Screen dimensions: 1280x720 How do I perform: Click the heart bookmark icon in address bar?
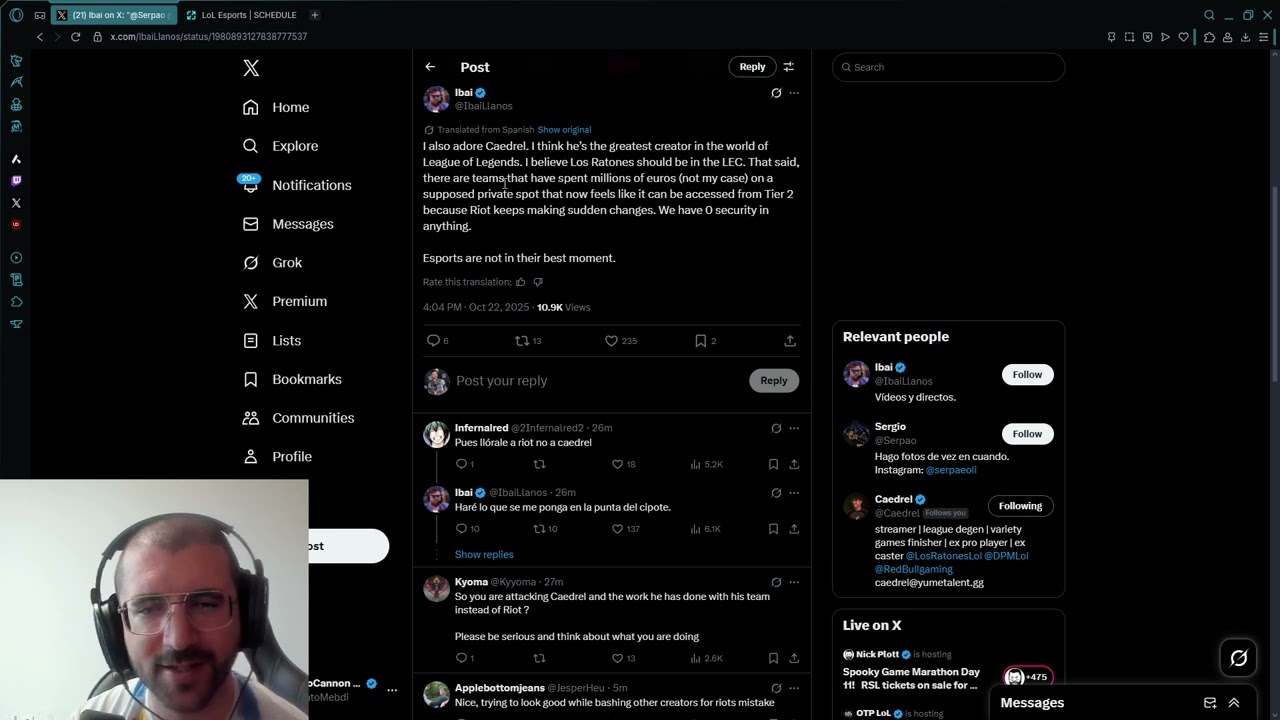click(1184, 37)
